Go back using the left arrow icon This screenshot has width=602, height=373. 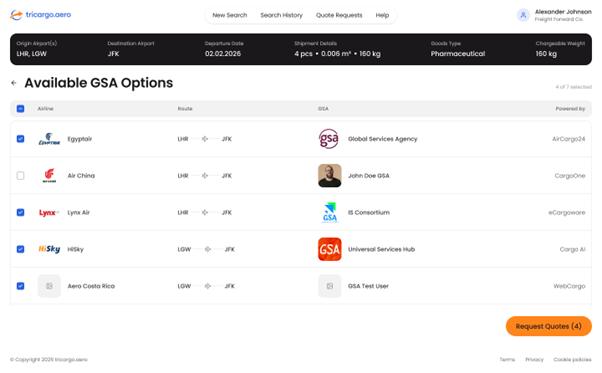click(14, 83)
